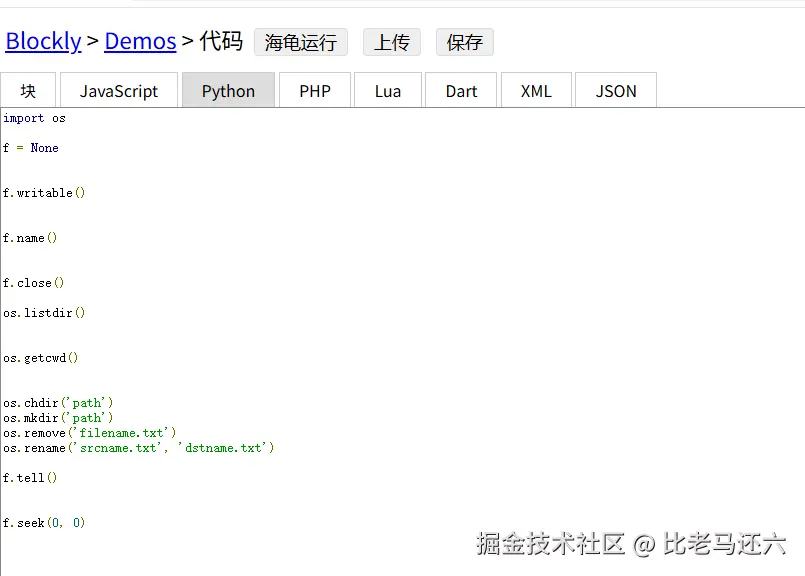805x576 pixels.
Task: Click the os.rename code line
Action: [138, 448]
